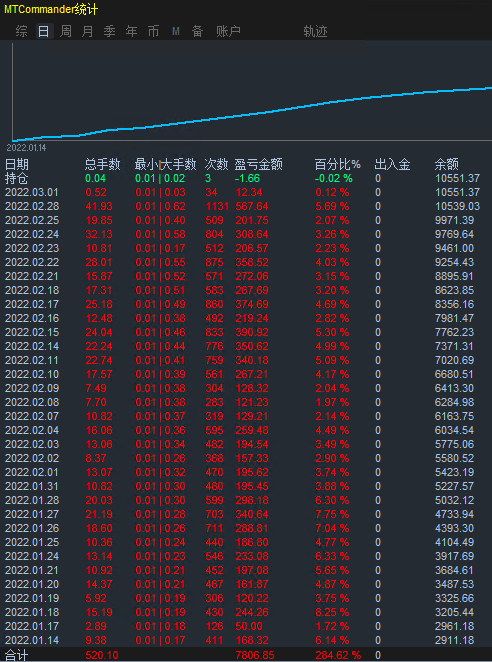Click the 次数 column header
The width and height of the screenshot is (492, 662).
[x=217, y=164]
